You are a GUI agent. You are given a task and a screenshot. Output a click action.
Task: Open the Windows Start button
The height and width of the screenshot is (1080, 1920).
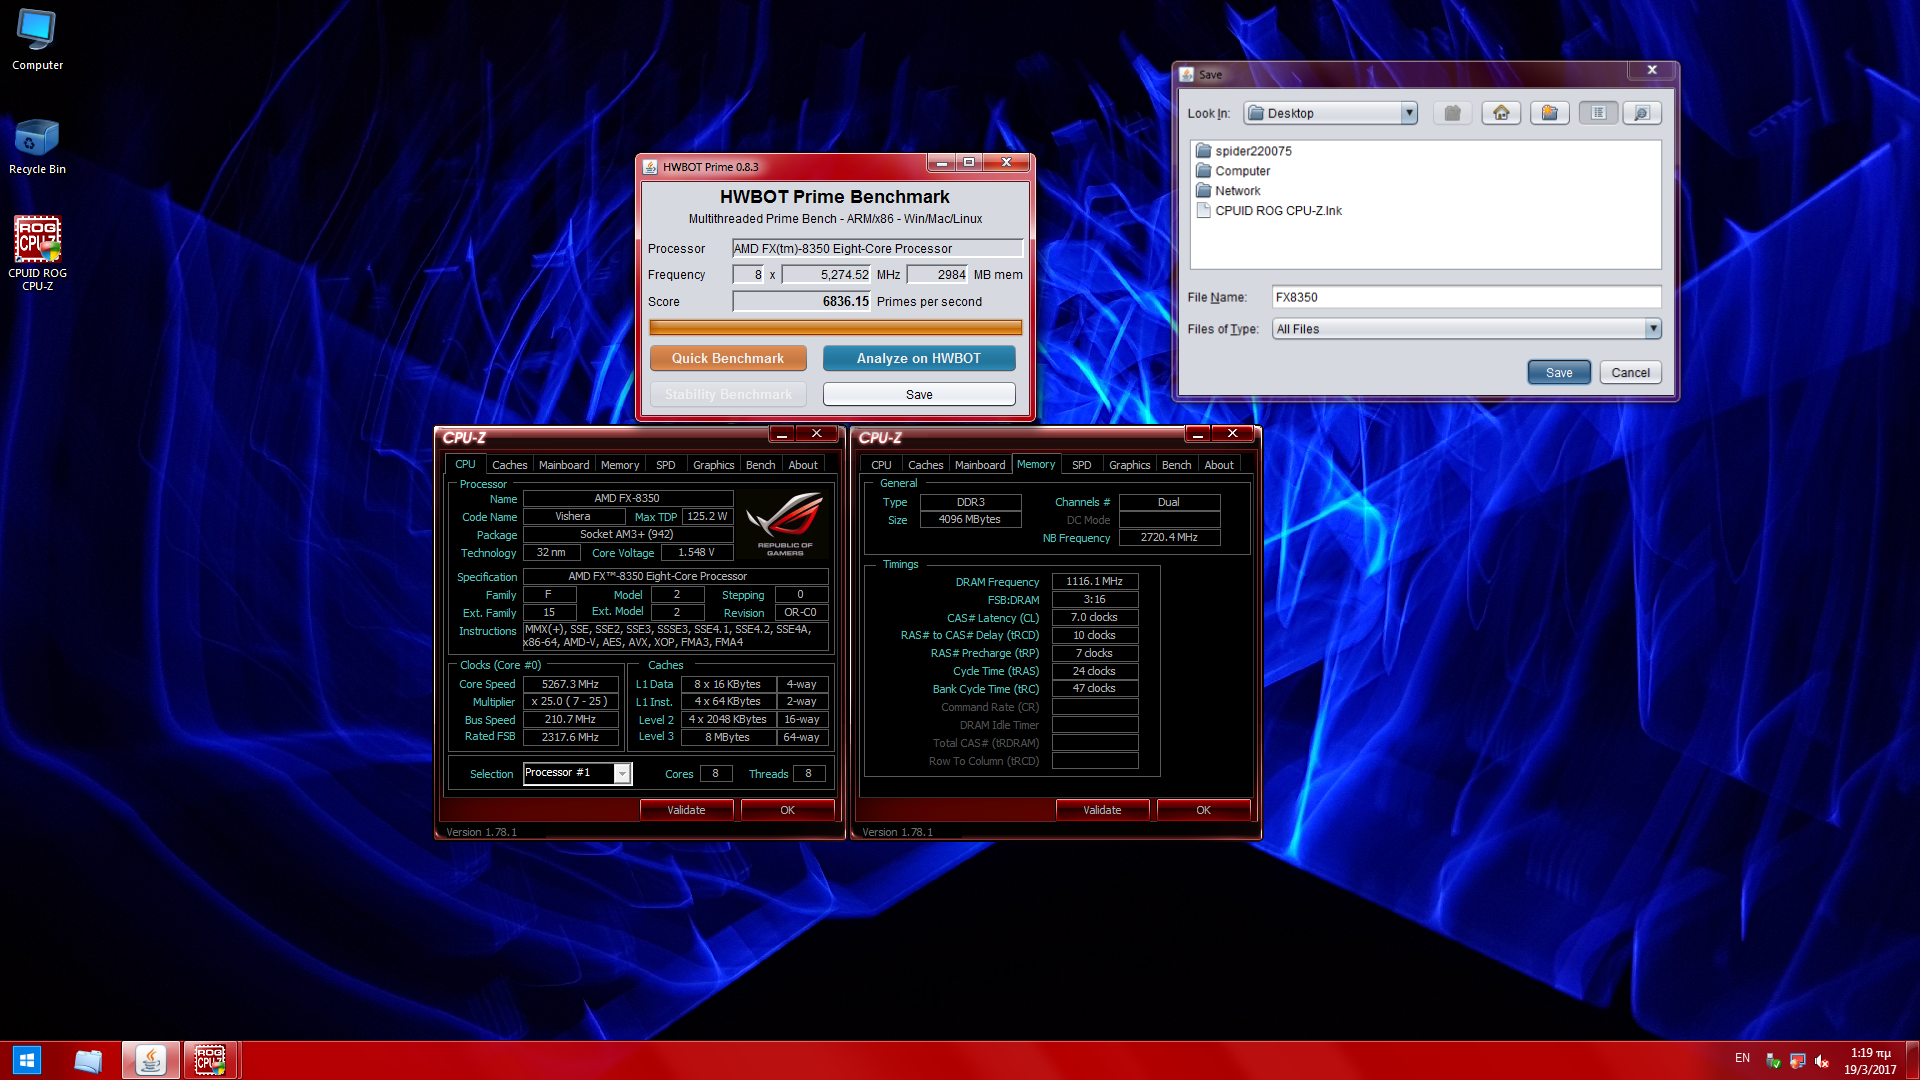pyautogui.click(x=27, y=1060)
